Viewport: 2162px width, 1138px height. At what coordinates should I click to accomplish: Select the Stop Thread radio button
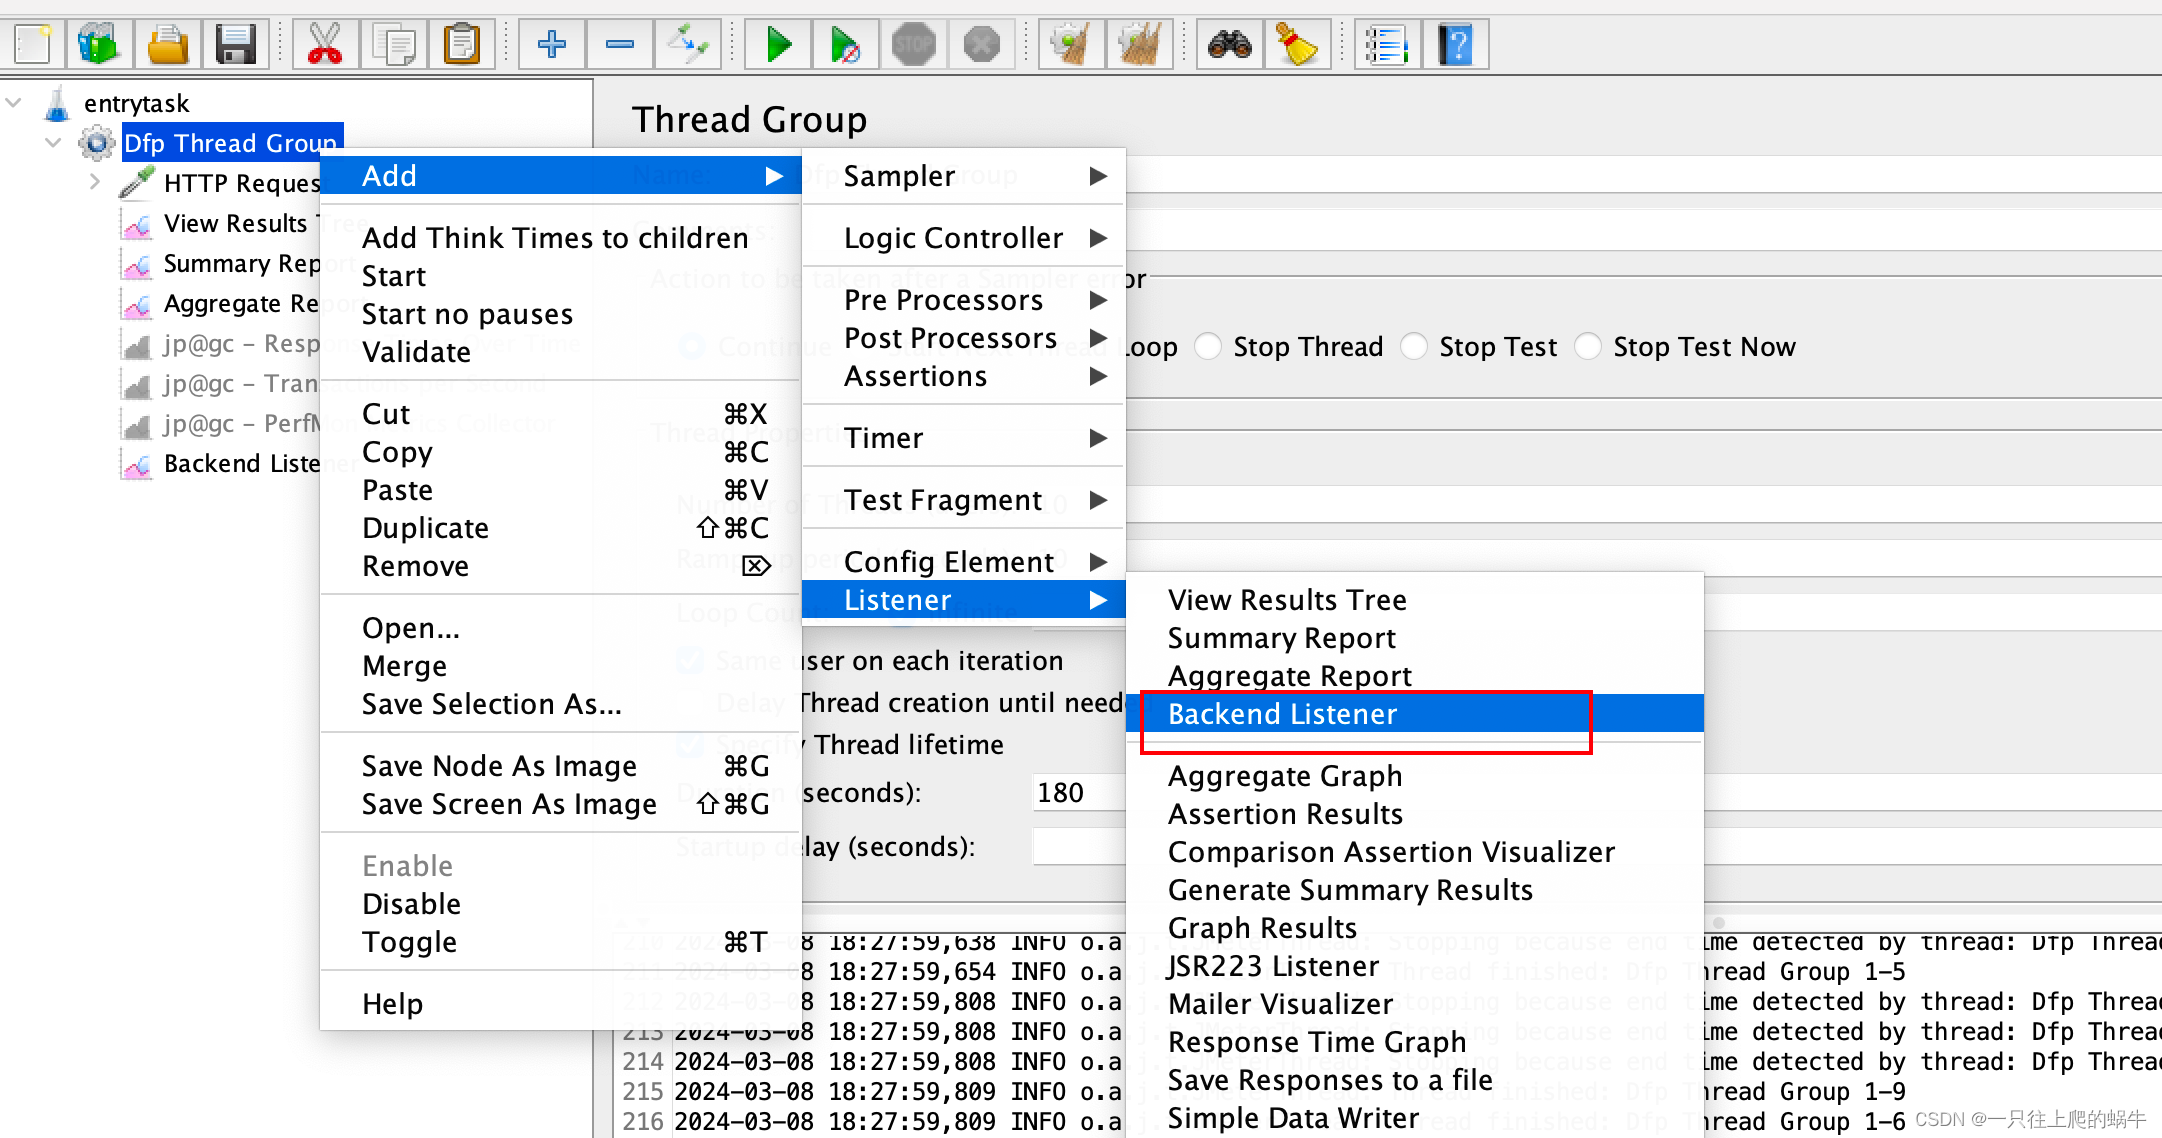click(x=1208, y=347)
